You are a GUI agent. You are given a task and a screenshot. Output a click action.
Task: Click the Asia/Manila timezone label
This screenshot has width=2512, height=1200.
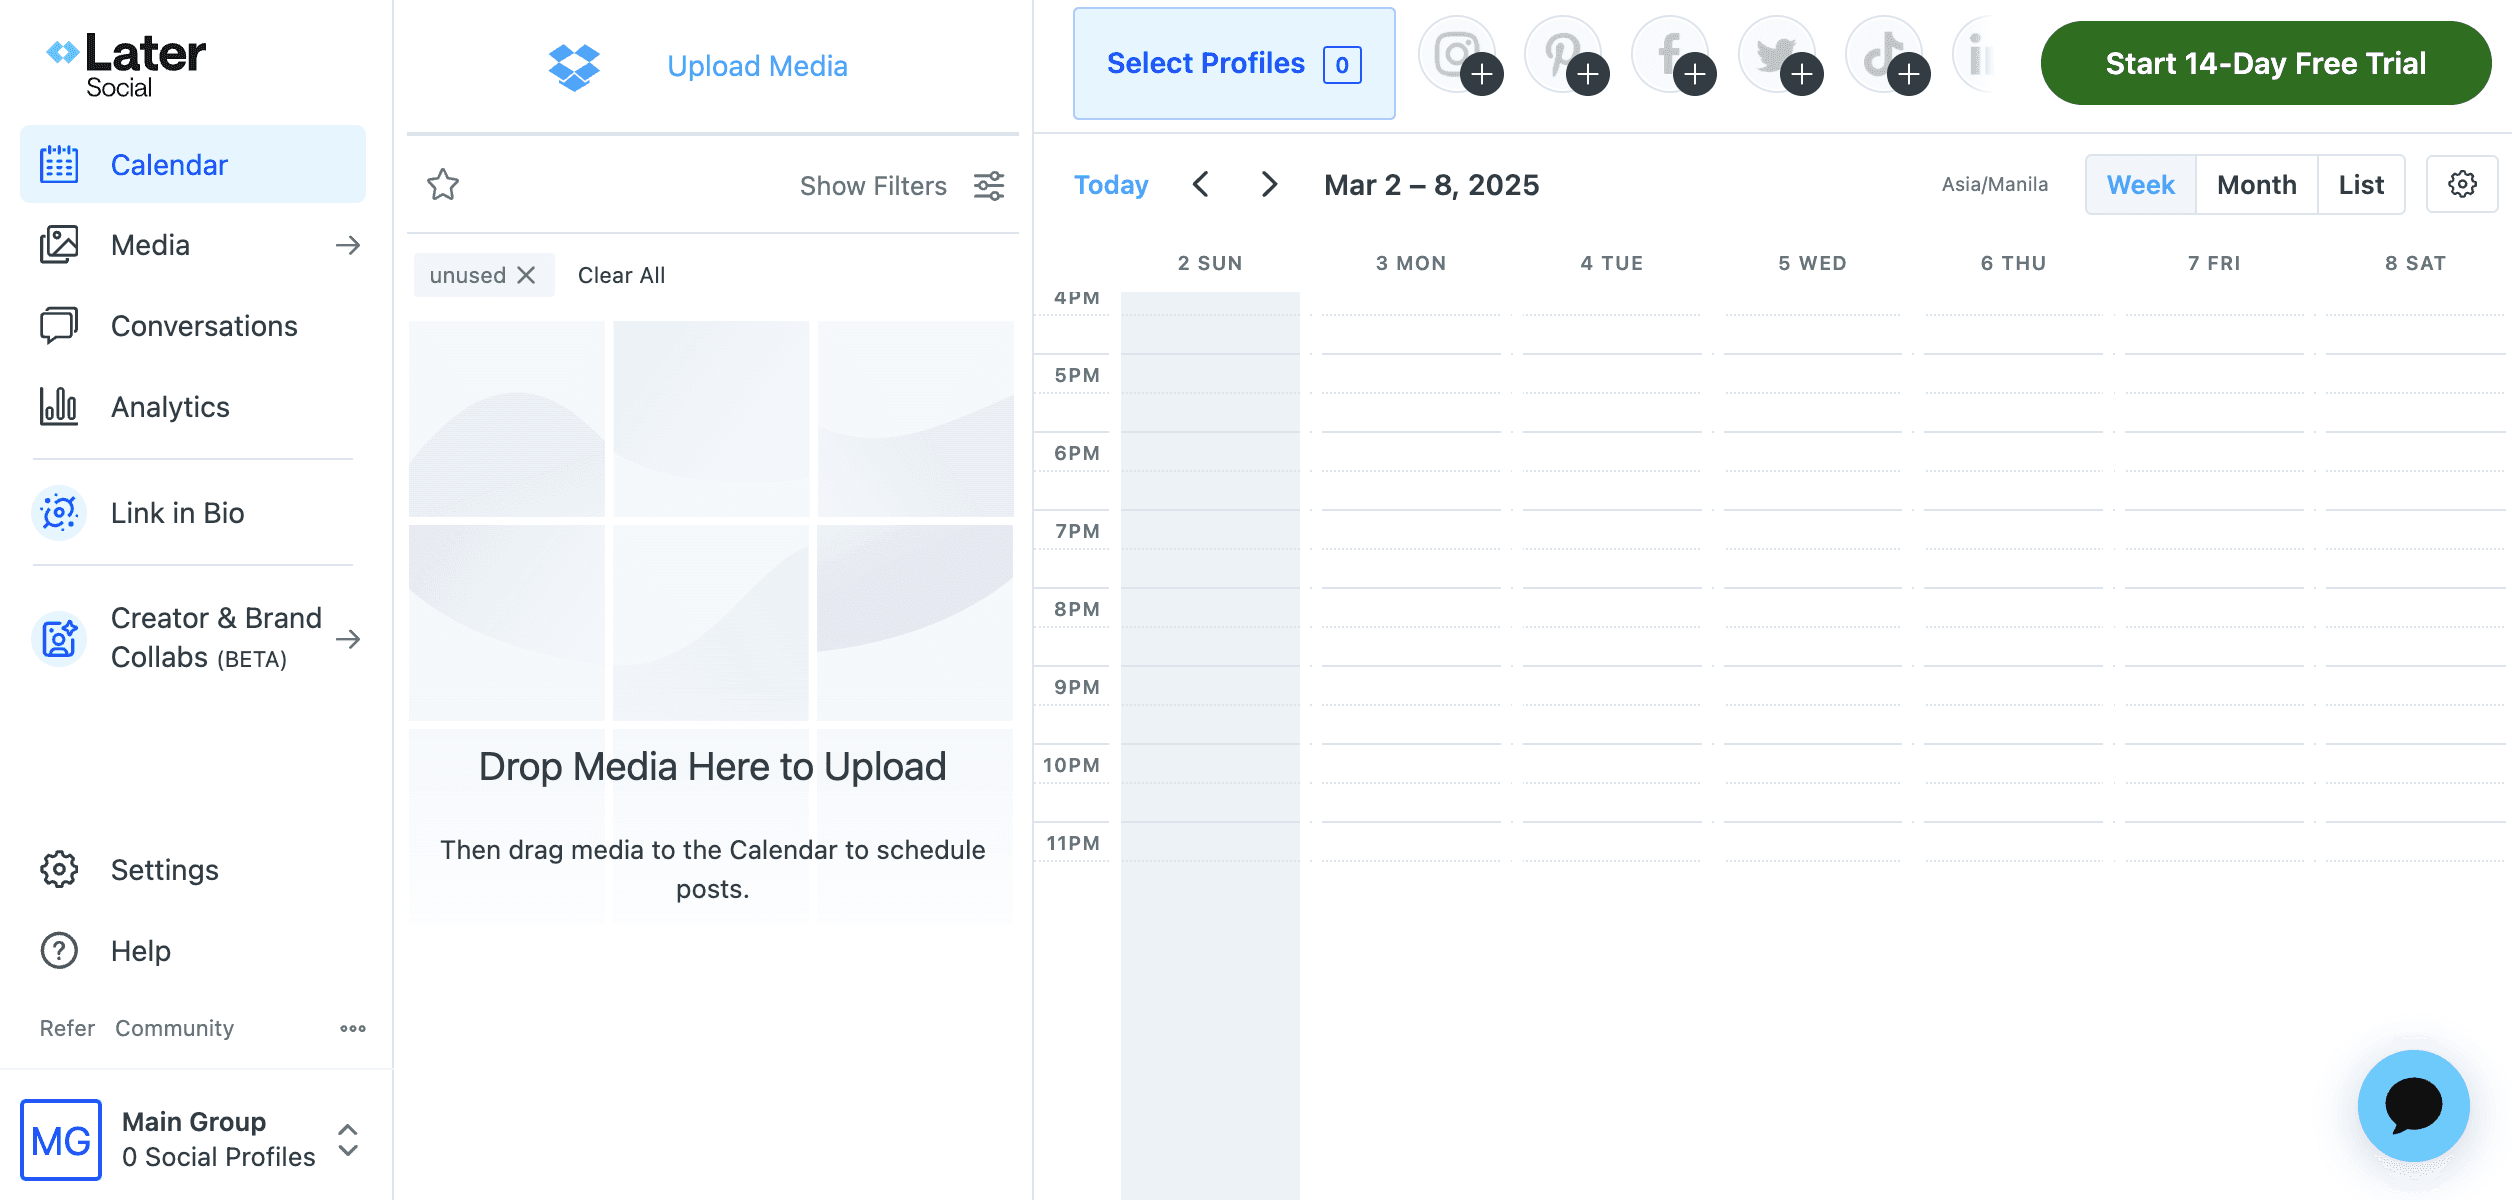(1994, 185)
